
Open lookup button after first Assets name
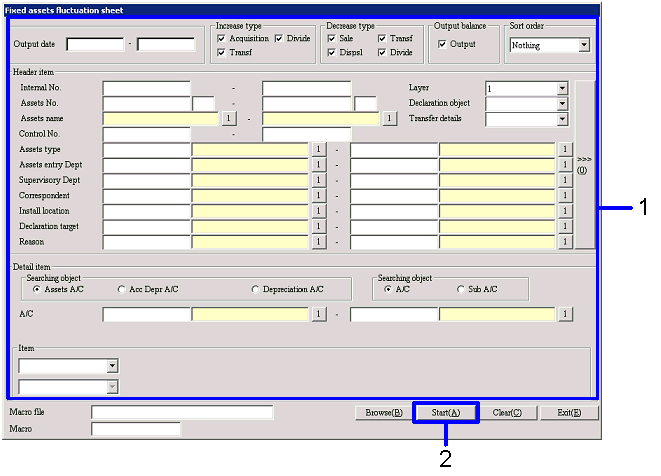coord(229,118)
